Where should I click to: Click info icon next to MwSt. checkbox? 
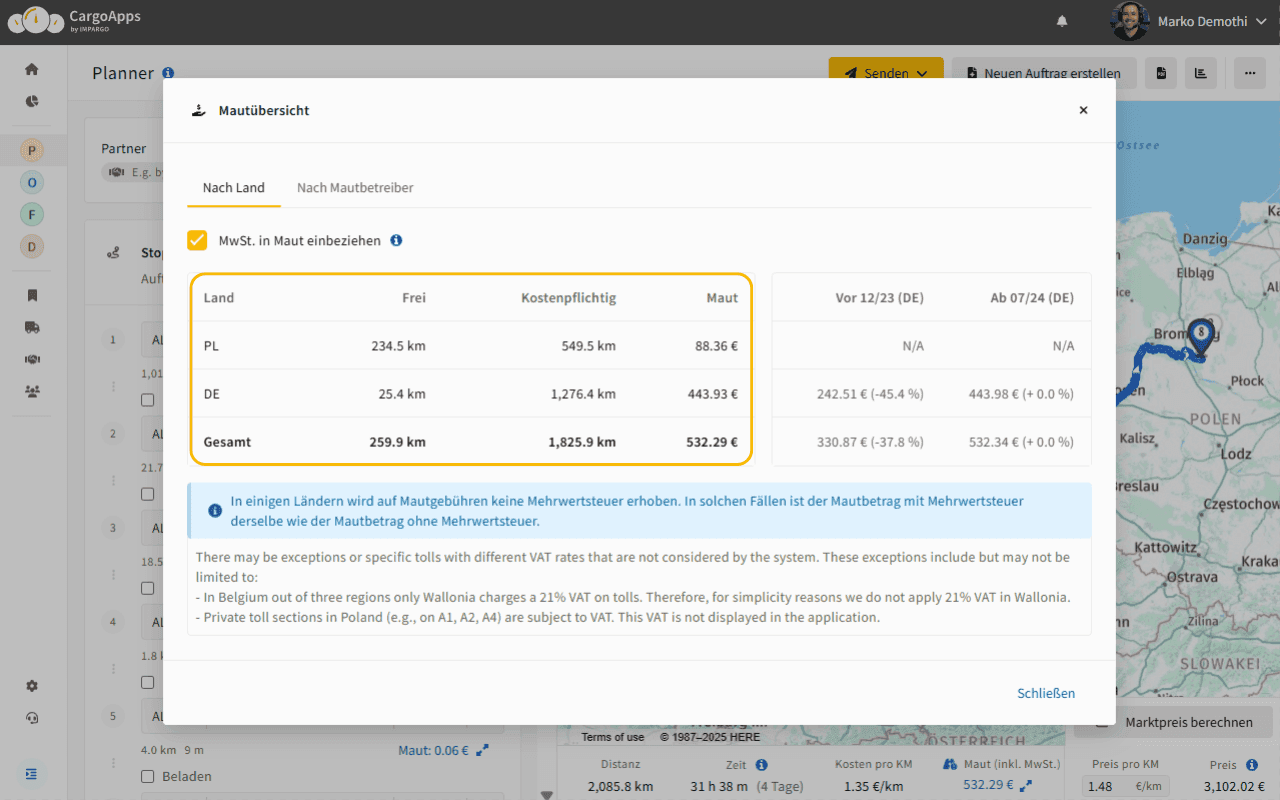[x=396, y=241]
